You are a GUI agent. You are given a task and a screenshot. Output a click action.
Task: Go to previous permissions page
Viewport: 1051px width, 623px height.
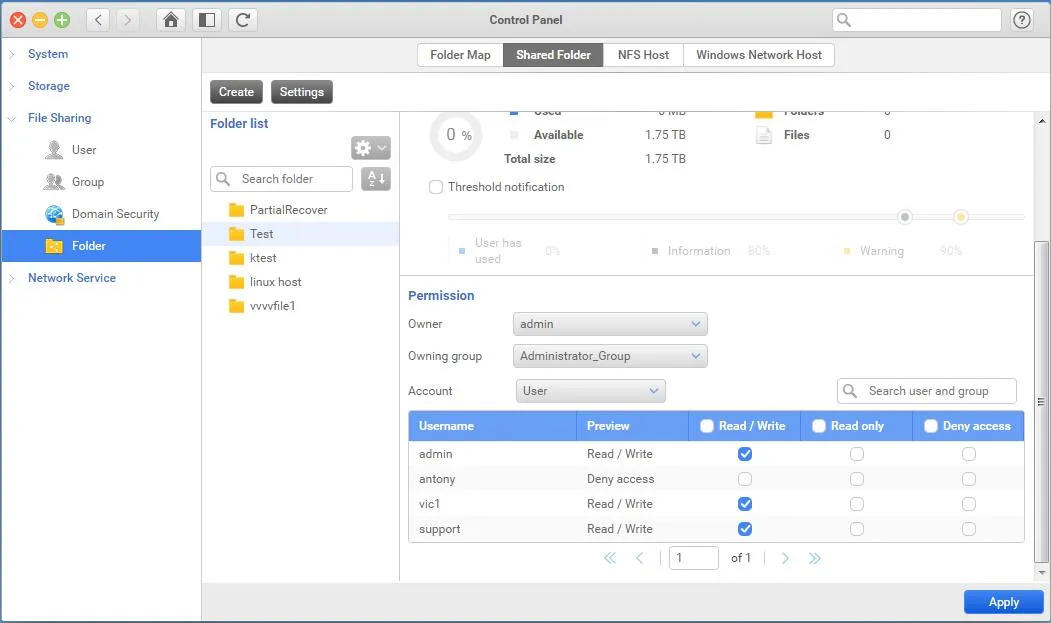coord(639,558)
